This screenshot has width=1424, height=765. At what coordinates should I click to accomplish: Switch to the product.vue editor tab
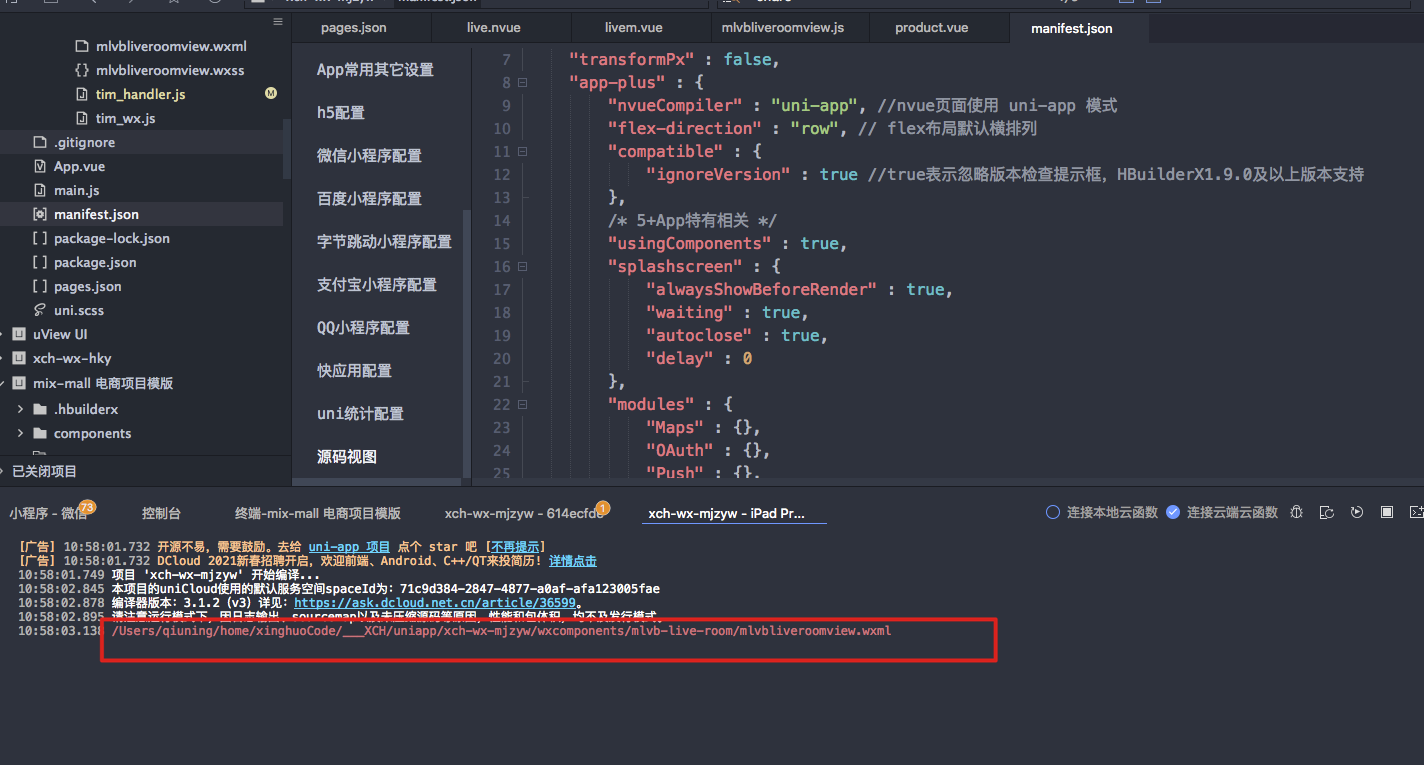click(x=932, y=28)
